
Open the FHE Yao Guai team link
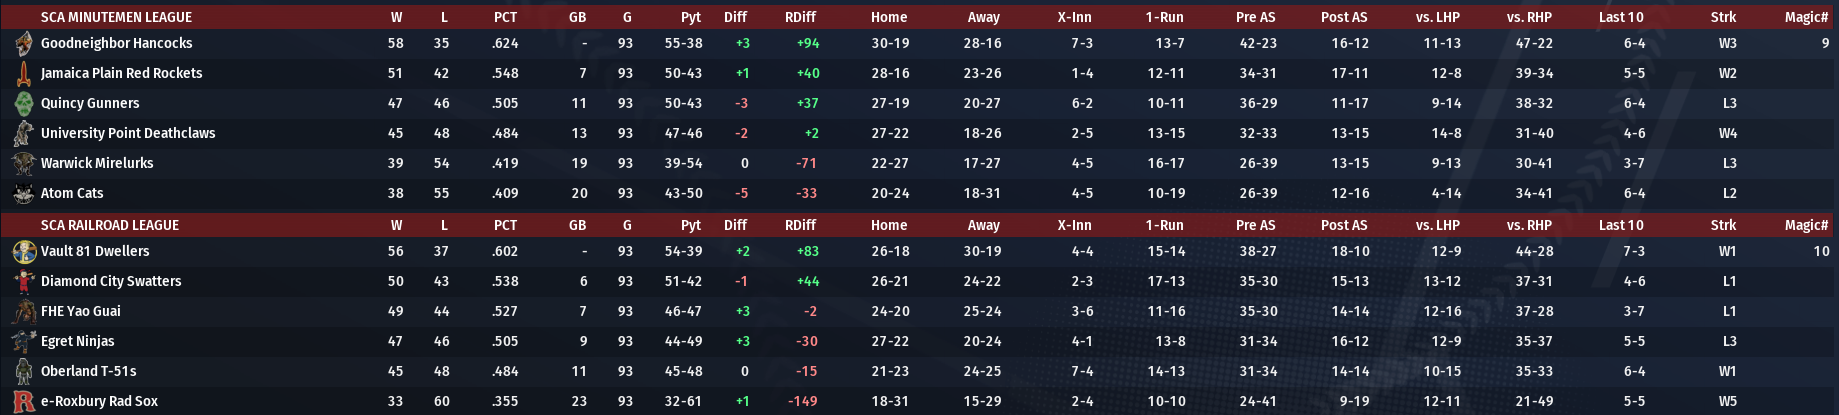click(80, 312)
